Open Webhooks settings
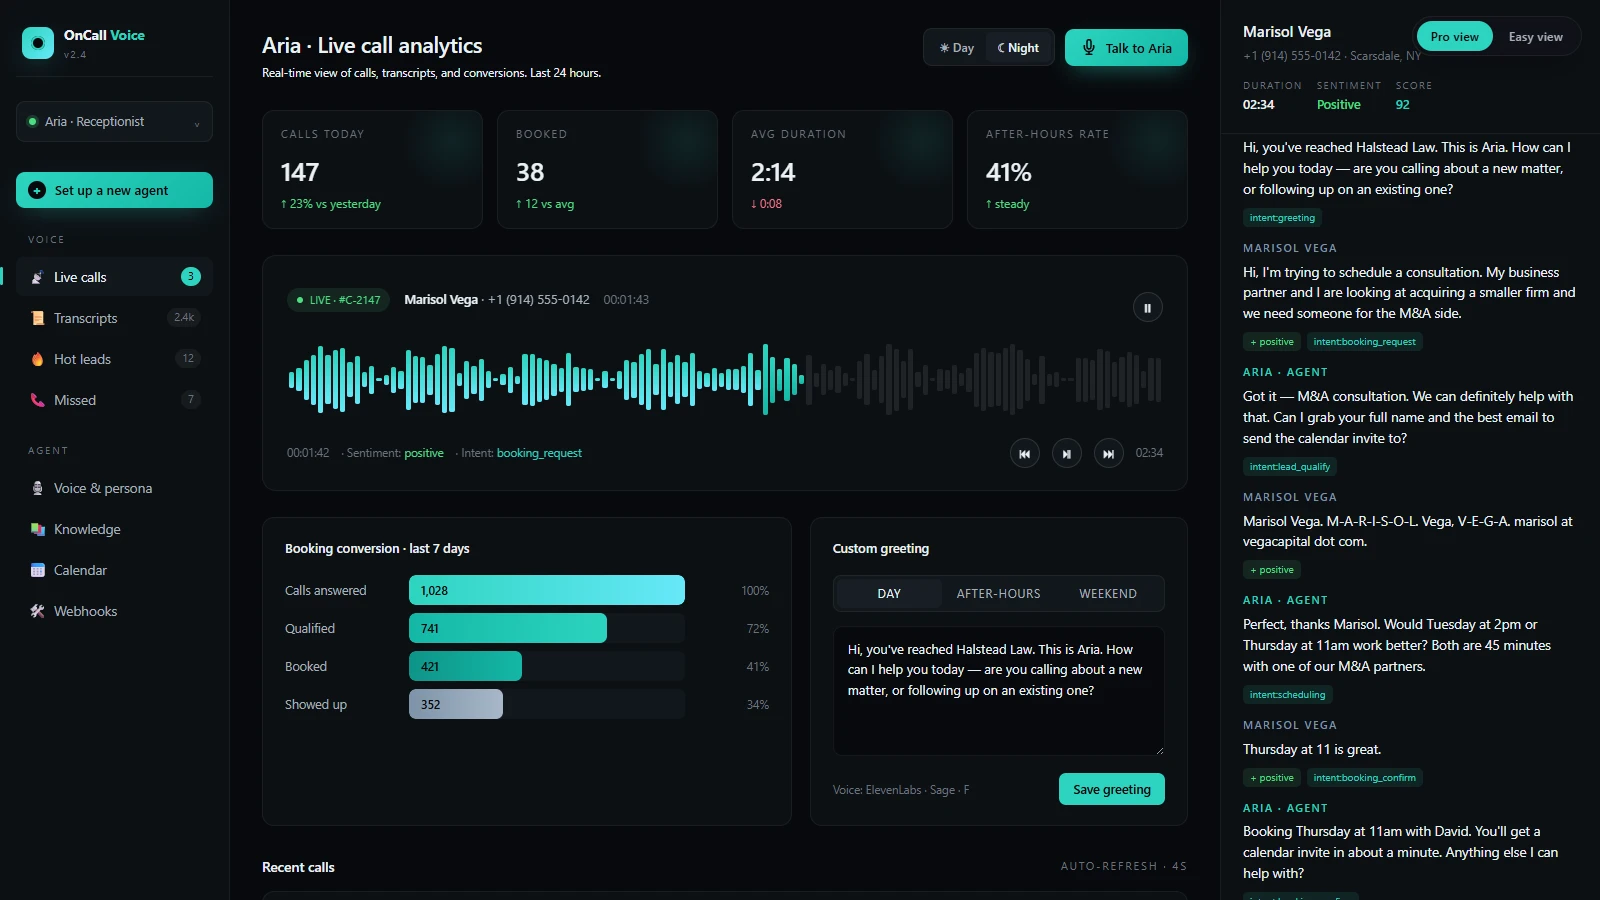The image size is (1600, 900). (114, 611)
